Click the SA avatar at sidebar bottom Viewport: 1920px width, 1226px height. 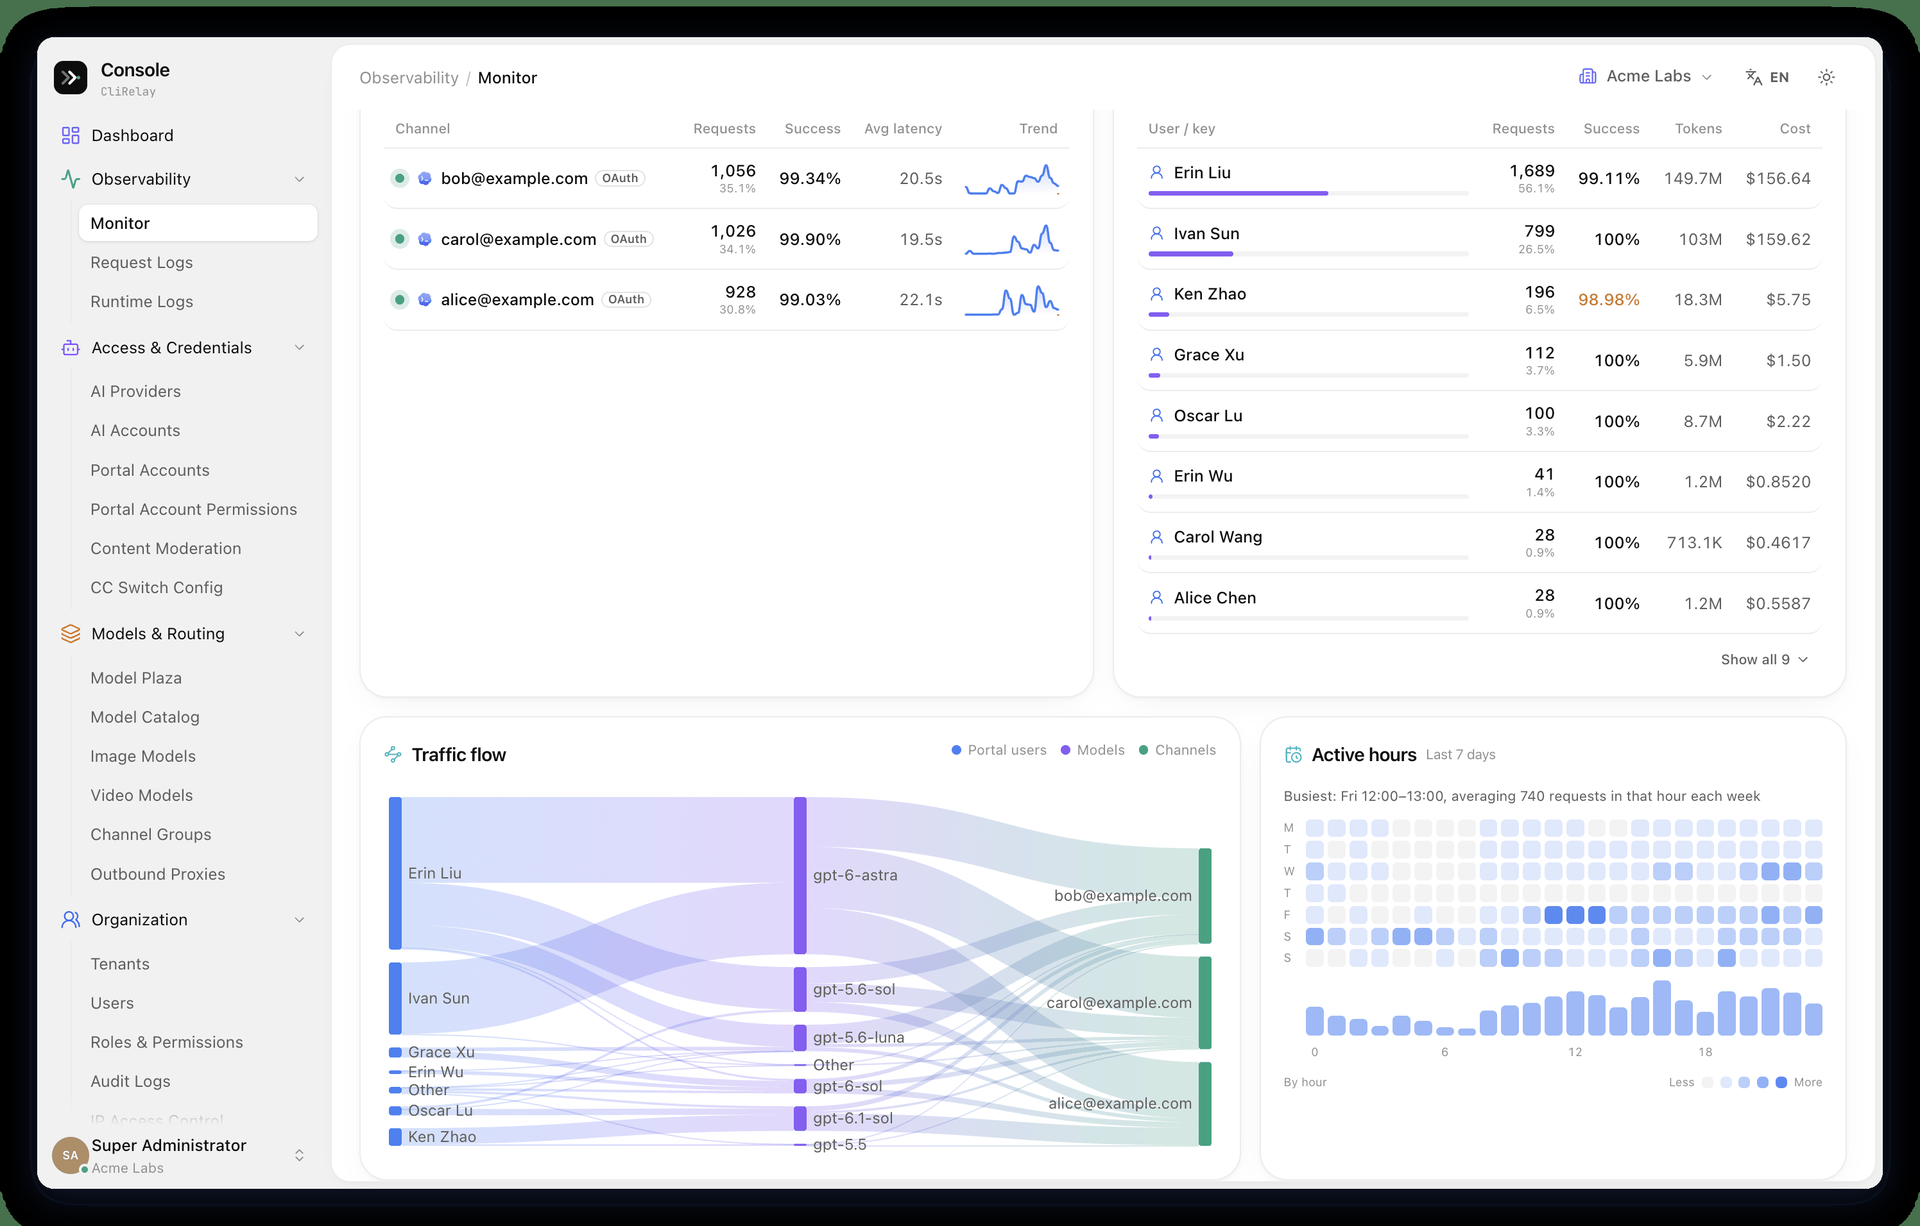[70, 1155]
